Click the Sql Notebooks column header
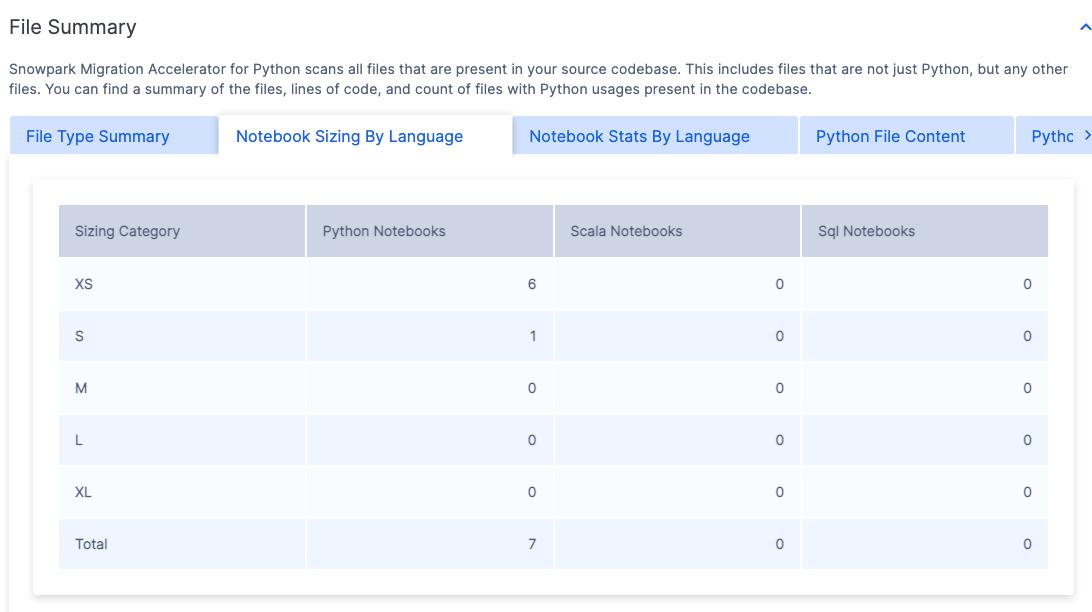 coord(867,231)
